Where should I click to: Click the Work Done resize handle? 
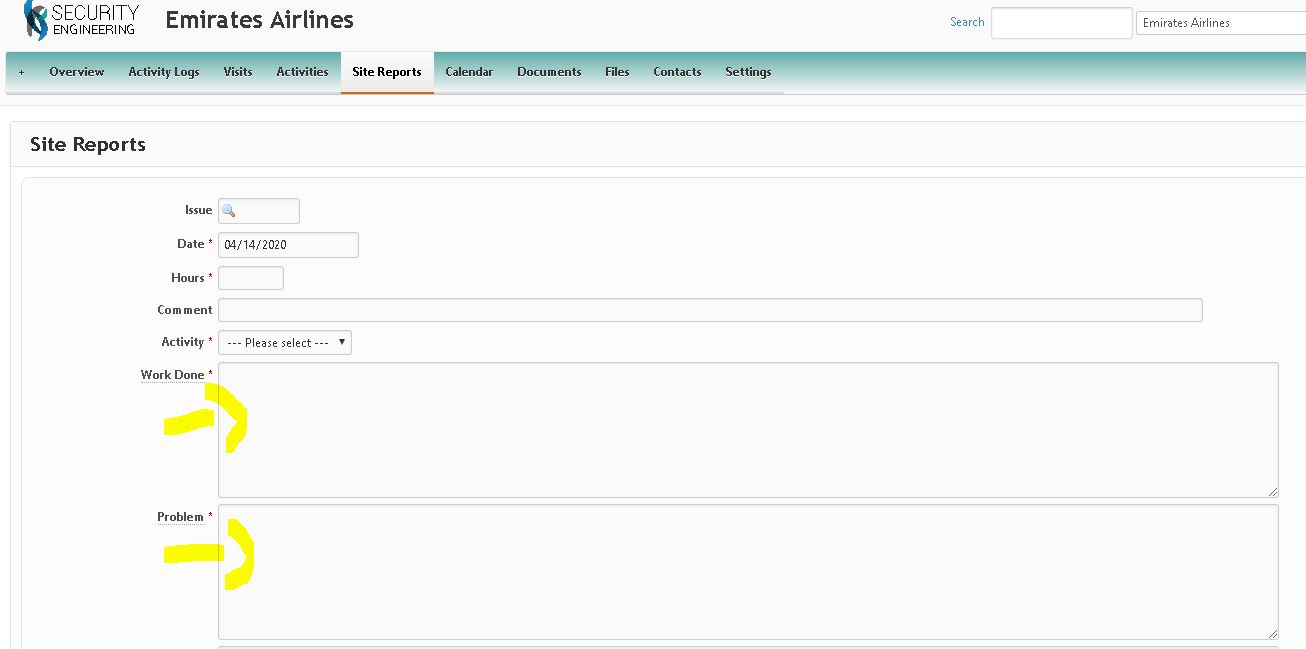coord(1272,491)
